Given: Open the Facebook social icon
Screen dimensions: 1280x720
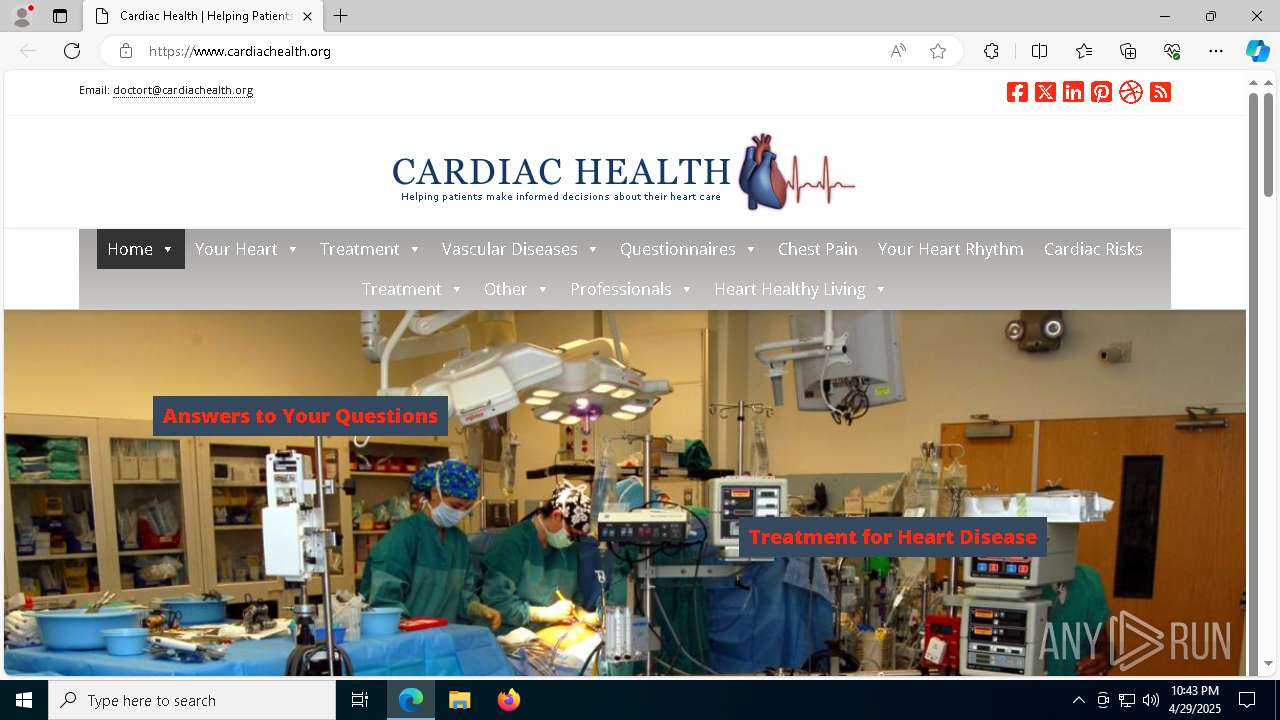Looking at the screenshot, I should (x=1017, y=92).
